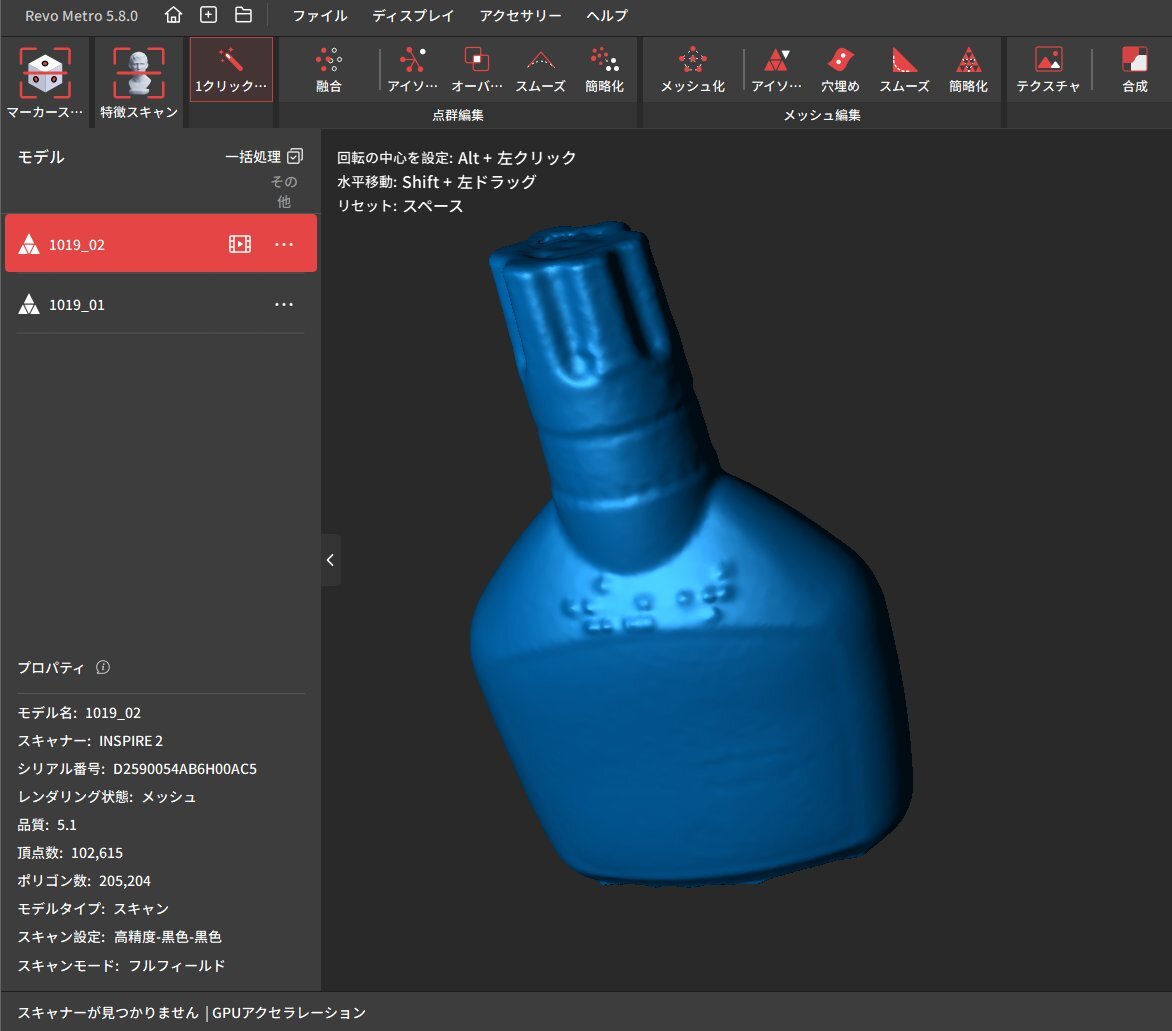Click the Meshing (メッシュ化) tool

coord(692,70)
